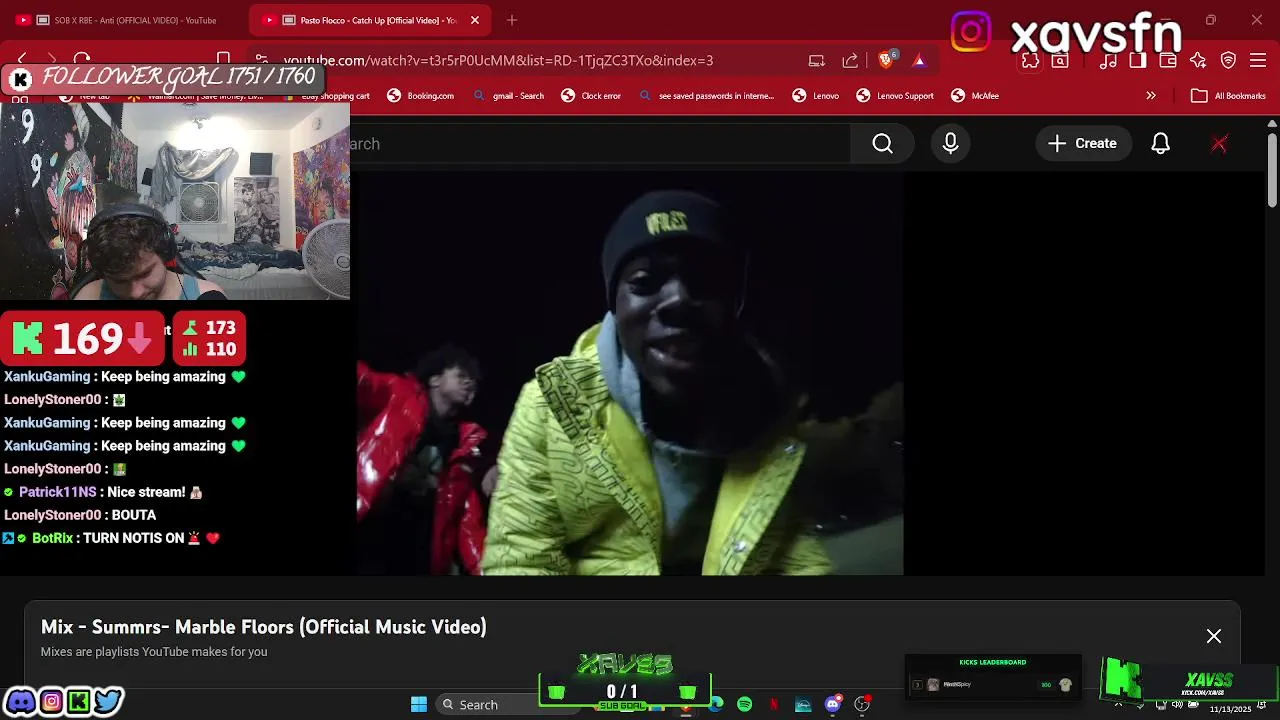This screenshot has height=720, width=1280.
Task: Open the Brave music playlist icon
Action: tap(1108, 61)
